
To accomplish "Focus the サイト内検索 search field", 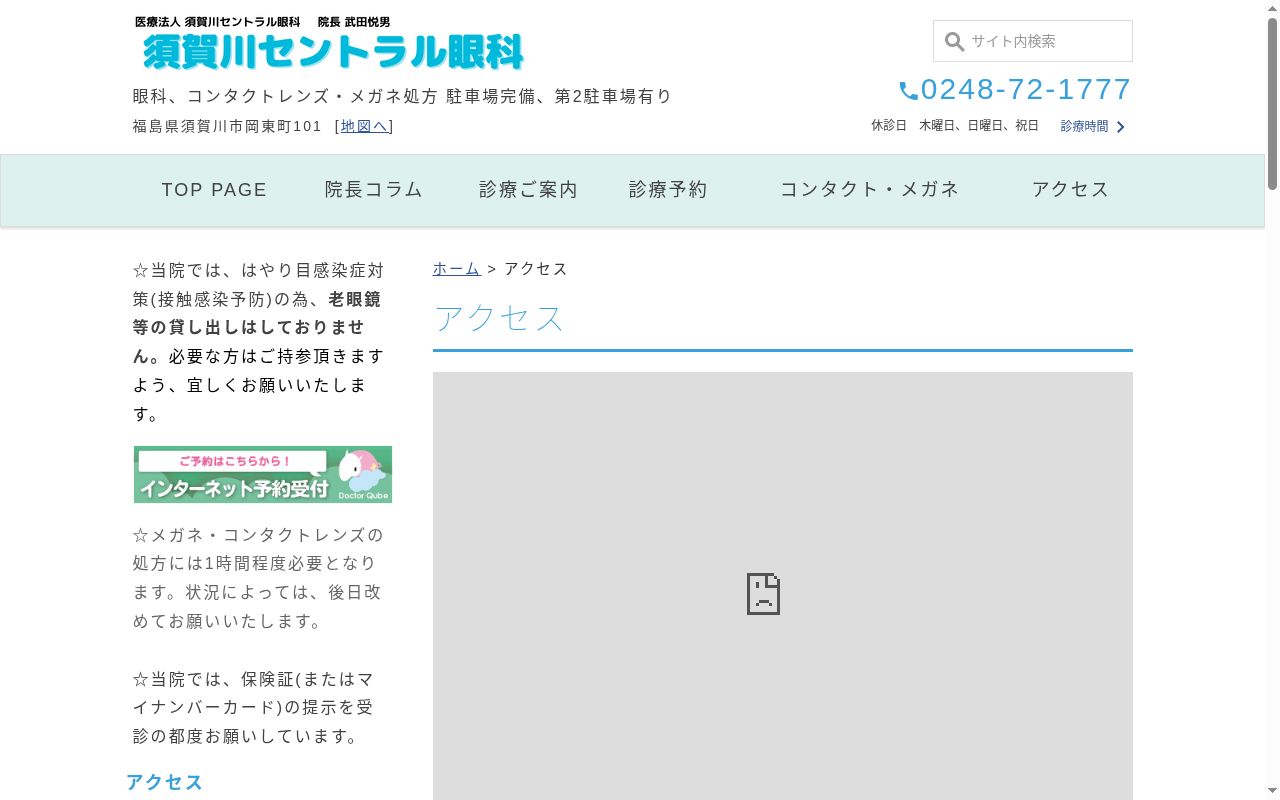I will tap(1033, 41).
